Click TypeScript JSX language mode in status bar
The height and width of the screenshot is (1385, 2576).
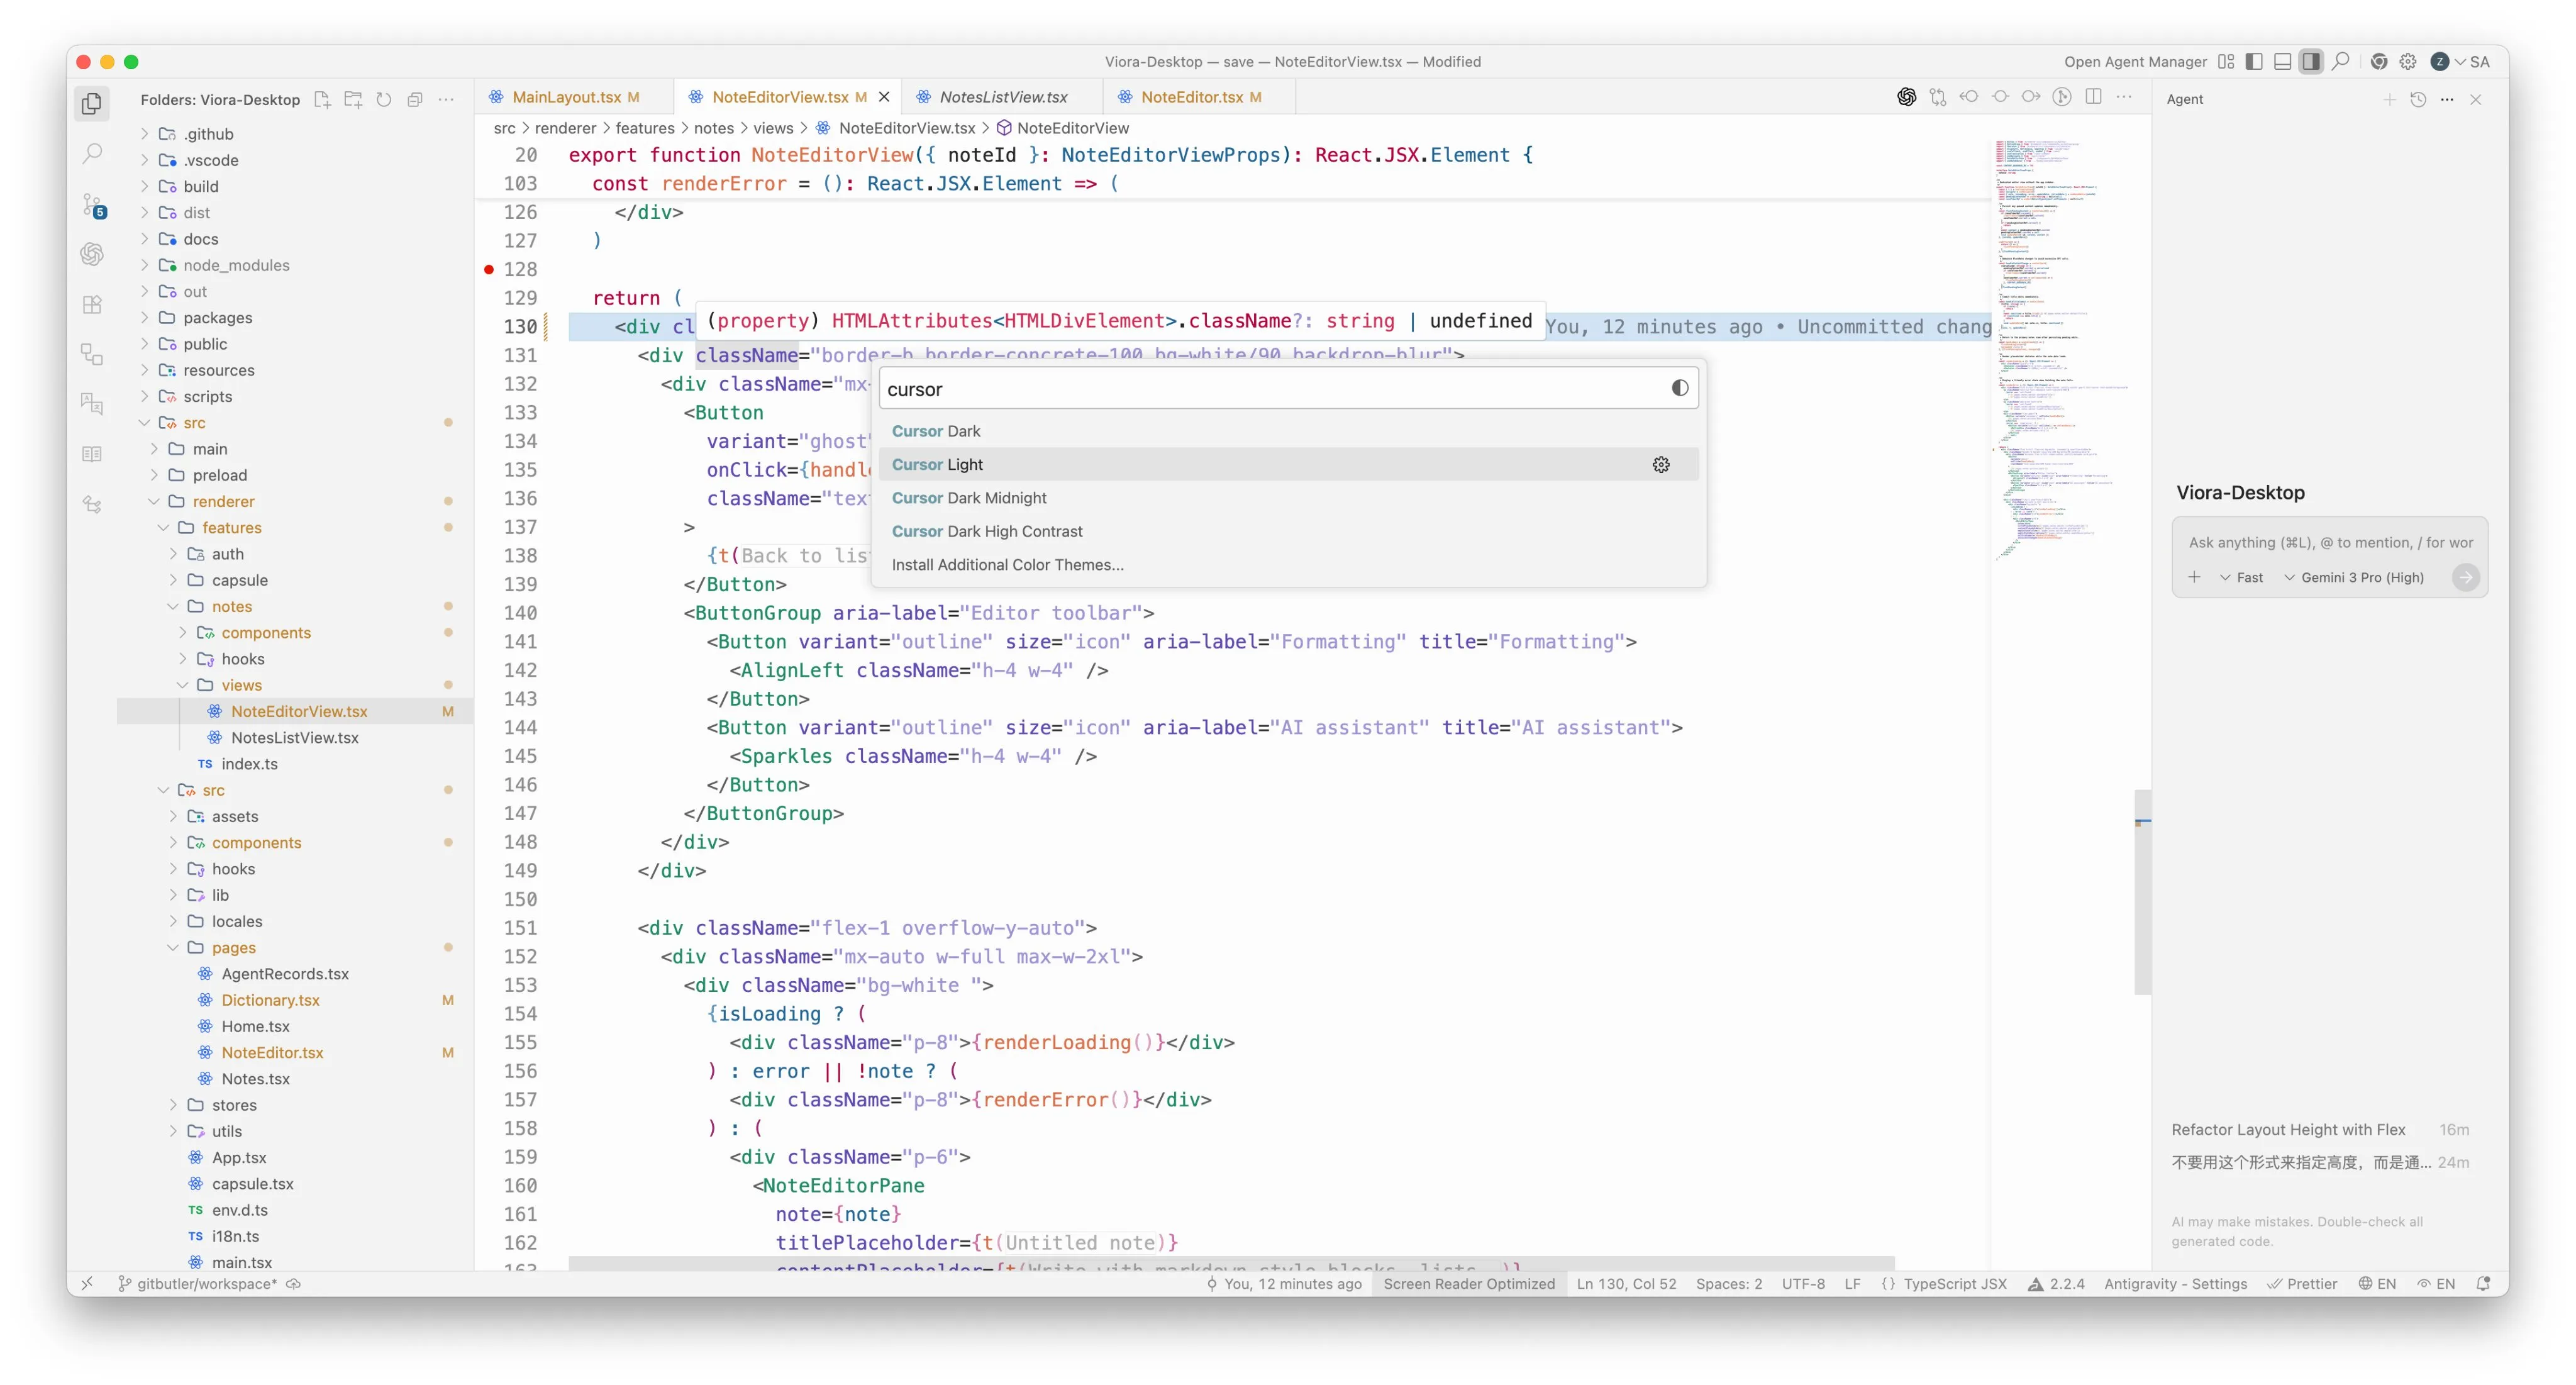pyautogui.click(x=1954, y=1284)
